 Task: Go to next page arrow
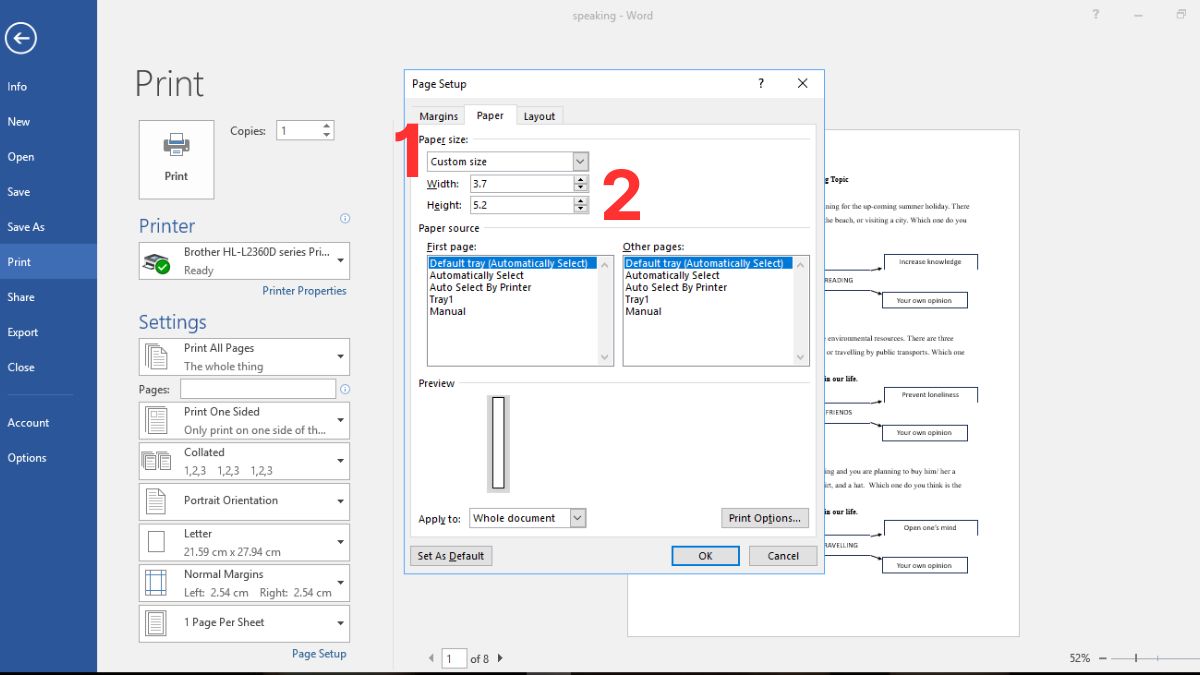coord(500,658)
